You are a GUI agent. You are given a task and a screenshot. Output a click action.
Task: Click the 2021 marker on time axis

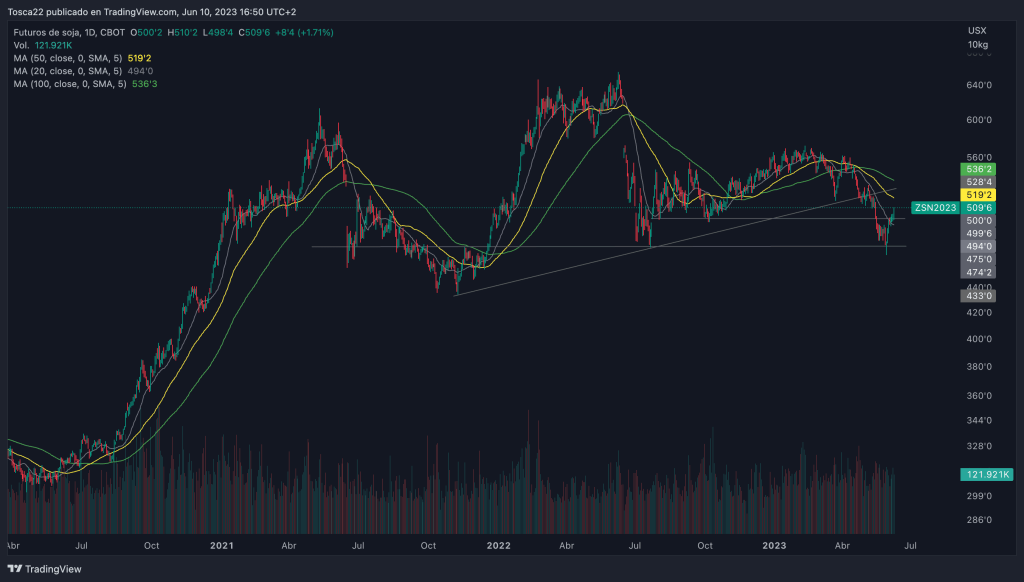point(221,547)
